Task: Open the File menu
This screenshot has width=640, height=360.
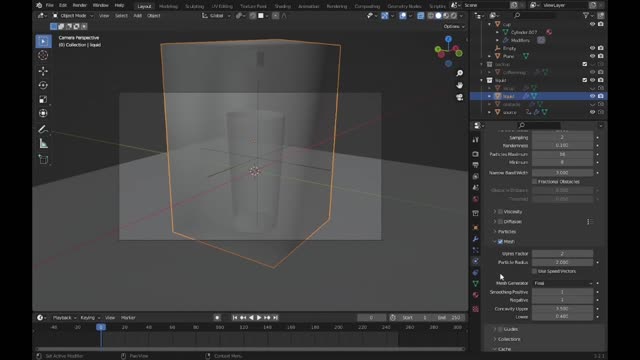Action: (x=49, y=5)
